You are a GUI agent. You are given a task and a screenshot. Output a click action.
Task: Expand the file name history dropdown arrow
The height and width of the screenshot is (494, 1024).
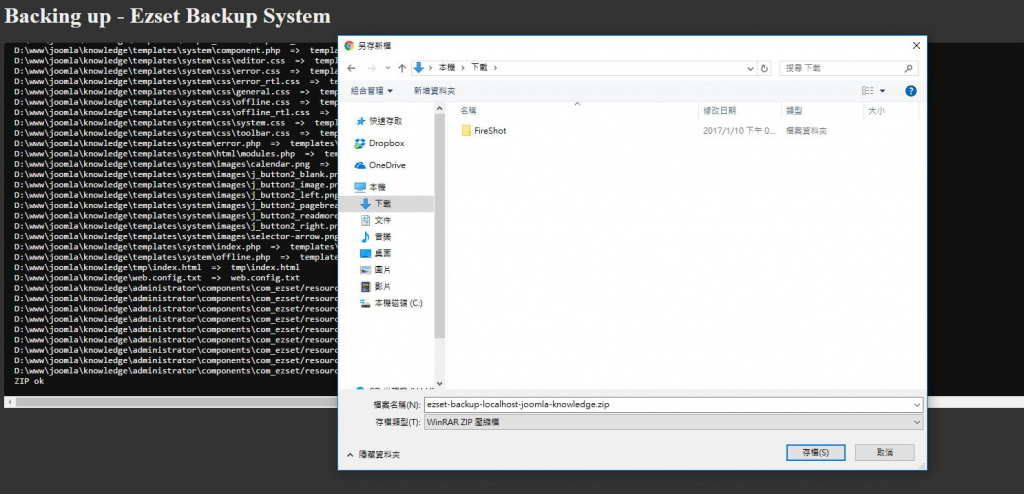916,405
